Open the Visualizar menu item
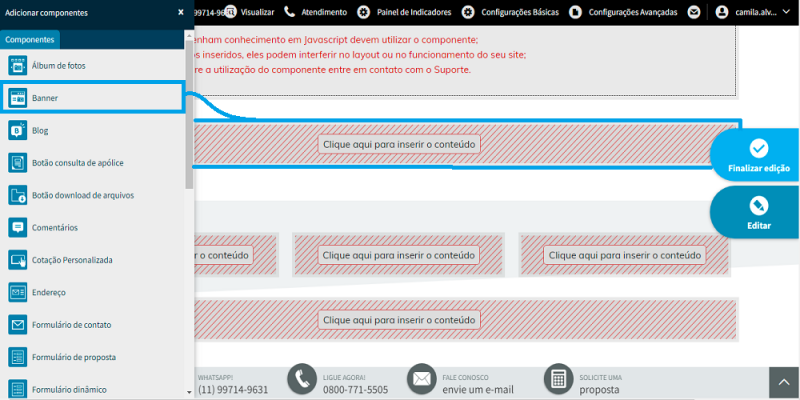The height and width of the screenshot is (400, 800). pos(257,12)
